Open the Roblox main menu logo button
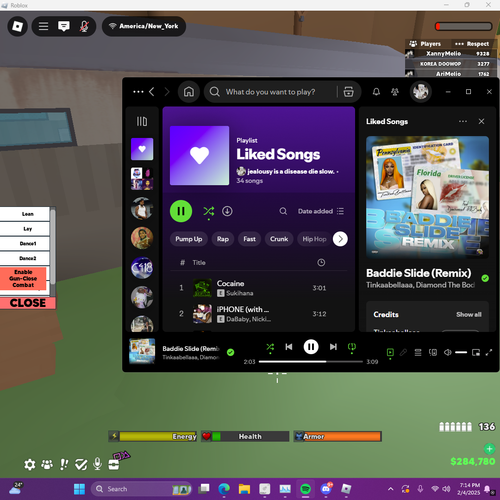 tap(17, 26)
